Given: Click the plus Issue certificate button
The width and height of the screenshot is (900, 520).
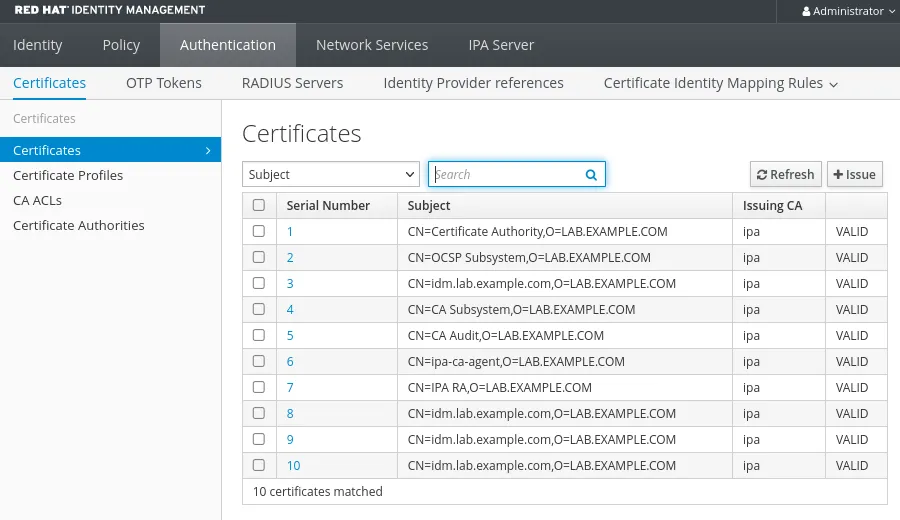Looking at the screenshot, I should (854, 174).
